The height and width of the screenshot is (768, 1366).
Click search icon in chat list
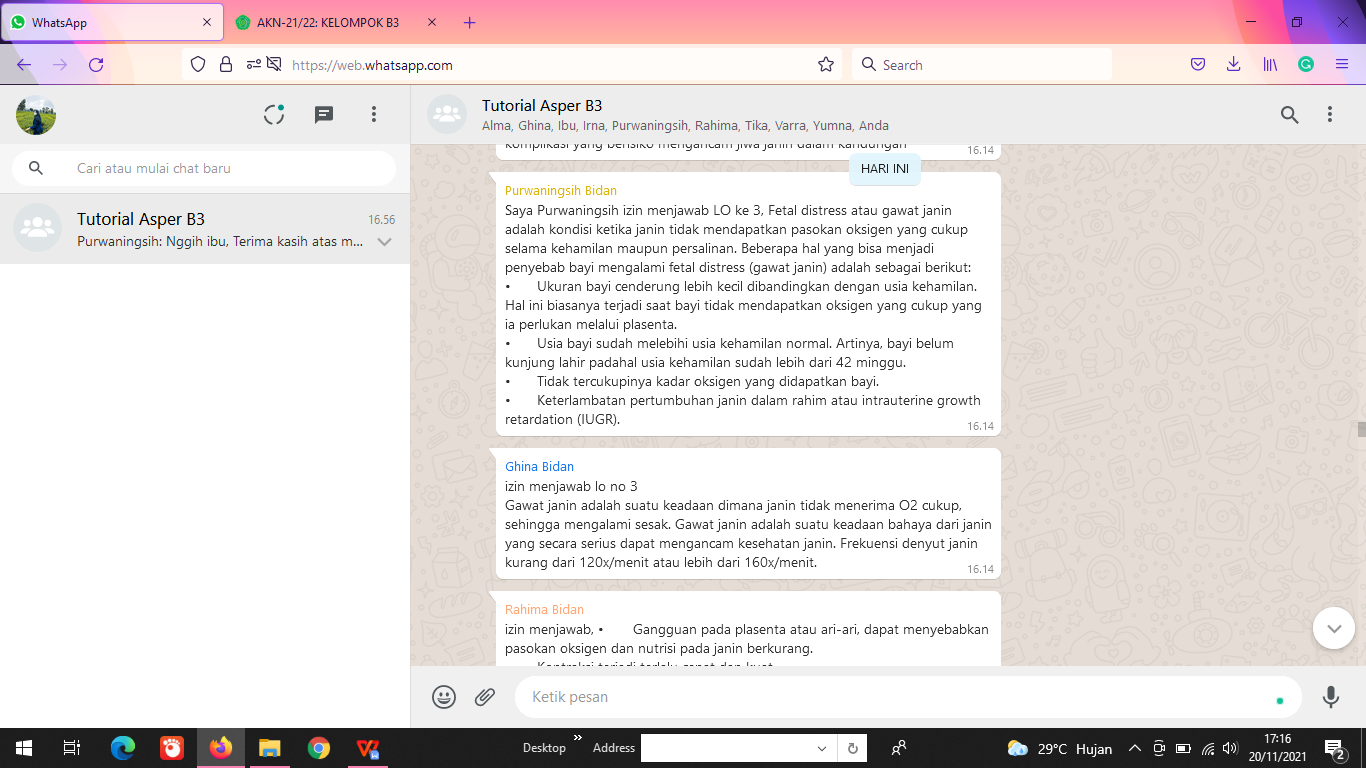[36, 168]
